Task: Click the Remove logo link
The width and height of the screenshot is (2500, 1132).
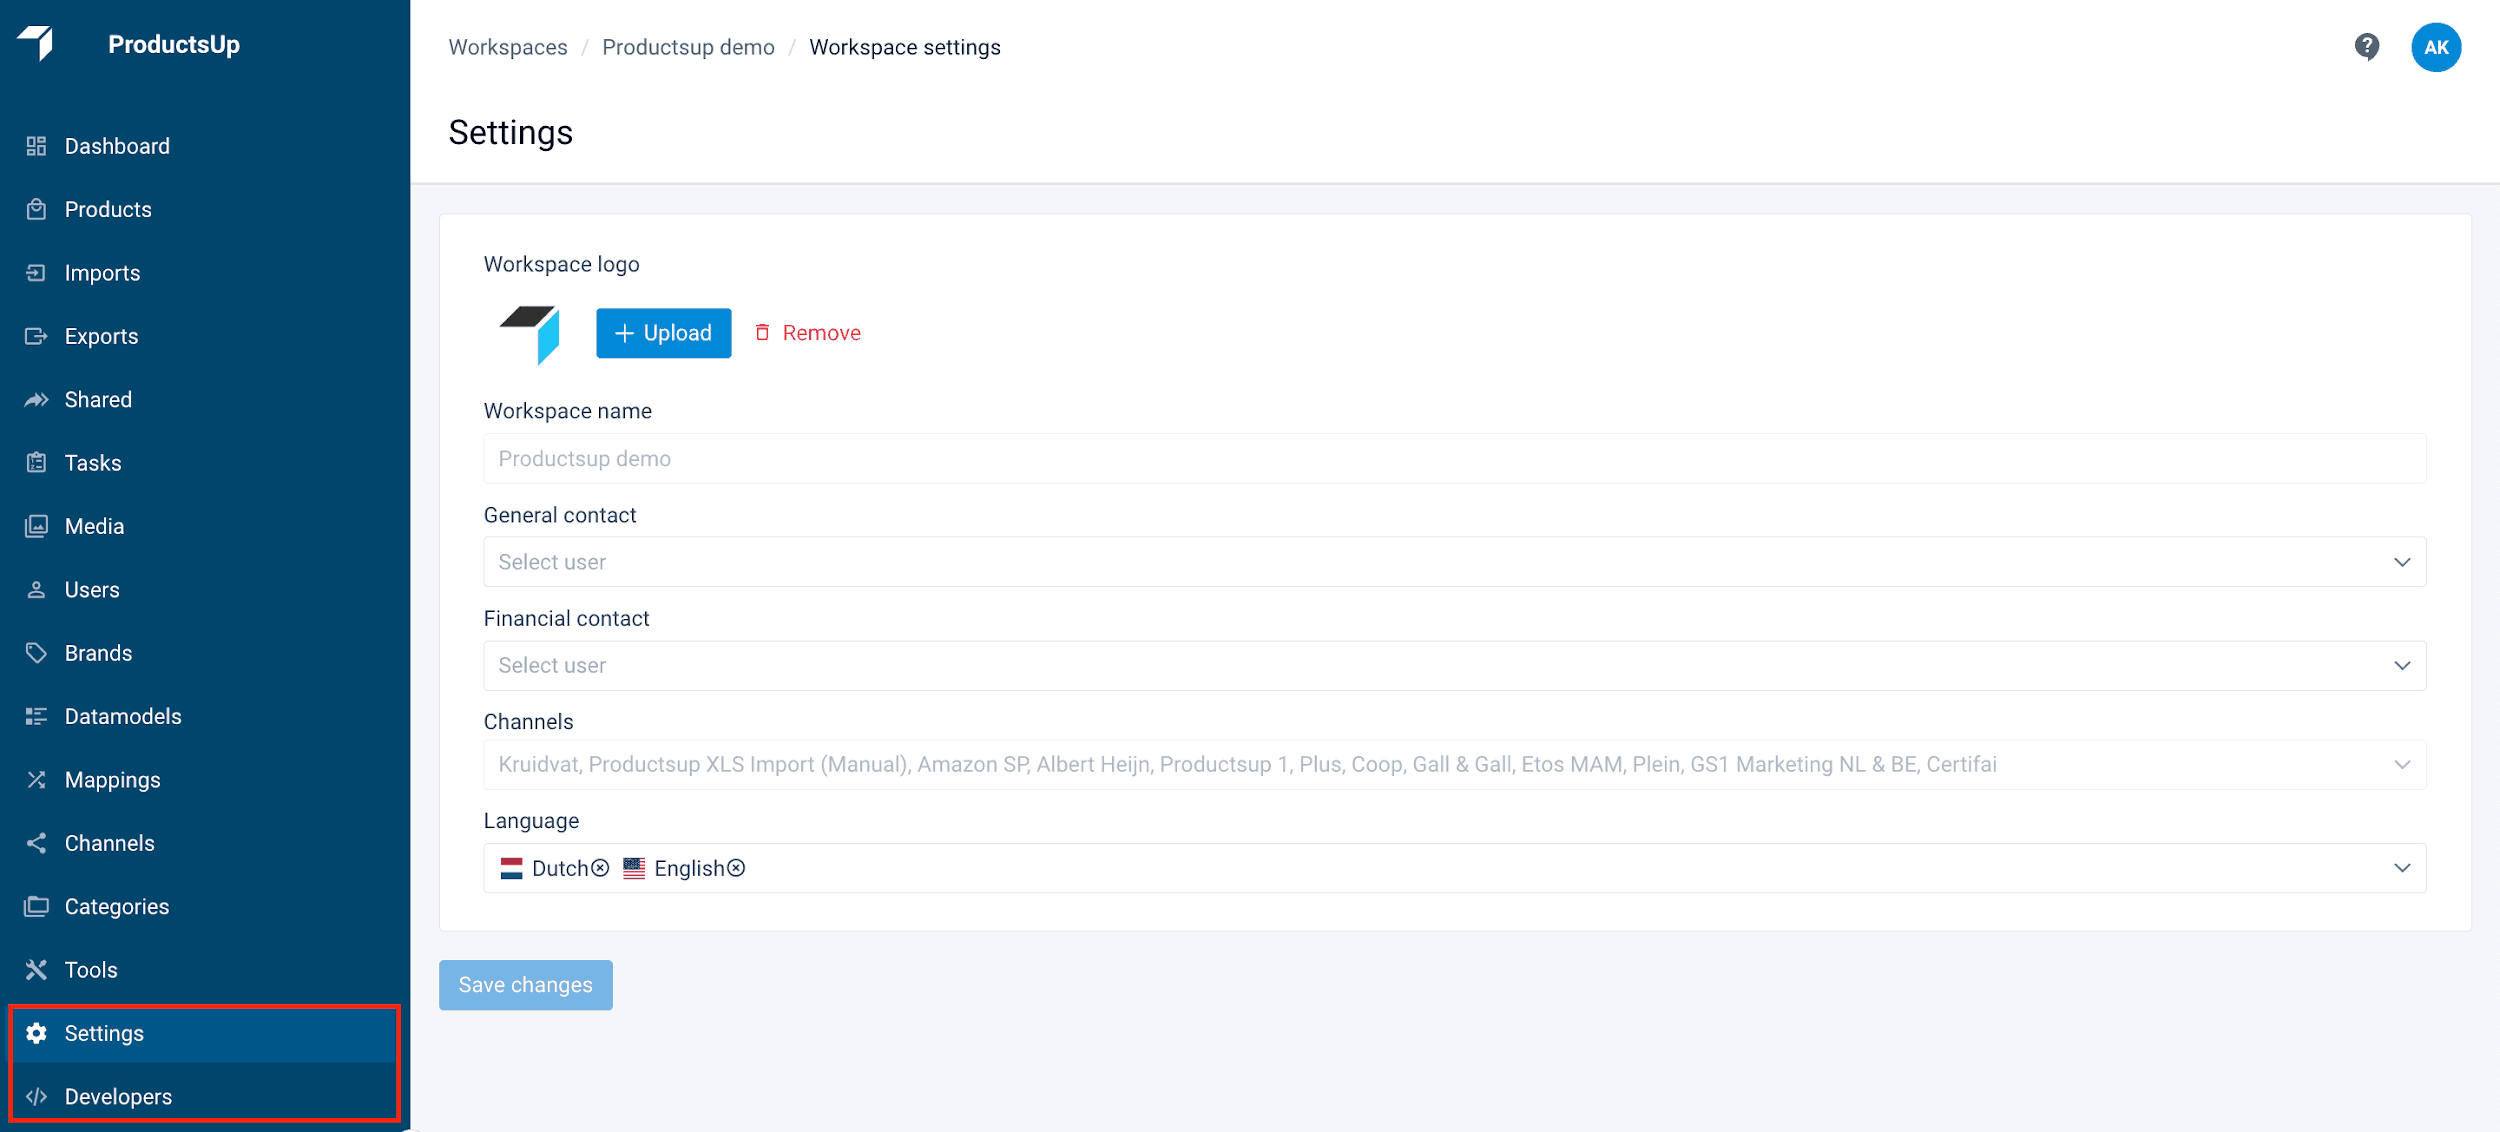Action: 807,333
